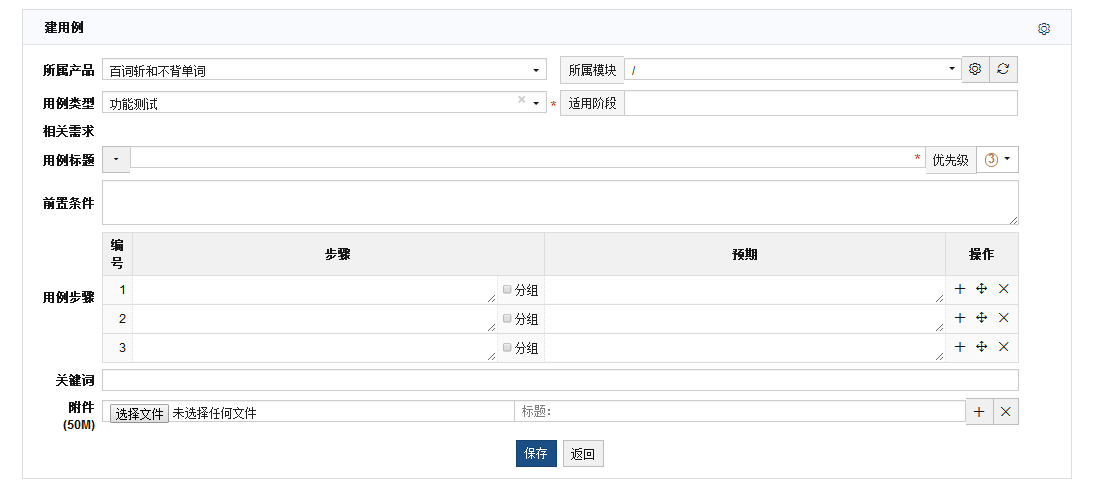Check 分组 for step 3
1100x492 pixels.
pos(507,347)
